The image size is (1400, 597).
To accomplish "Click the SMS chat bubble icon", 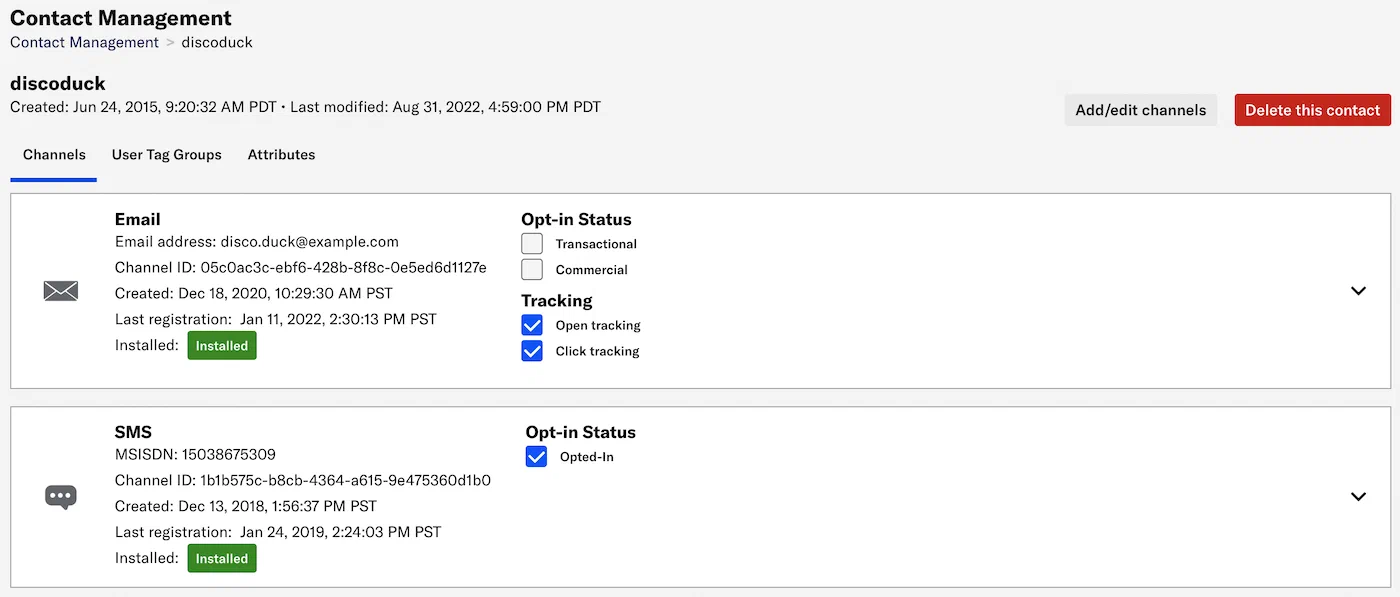I will coord(61,496).
